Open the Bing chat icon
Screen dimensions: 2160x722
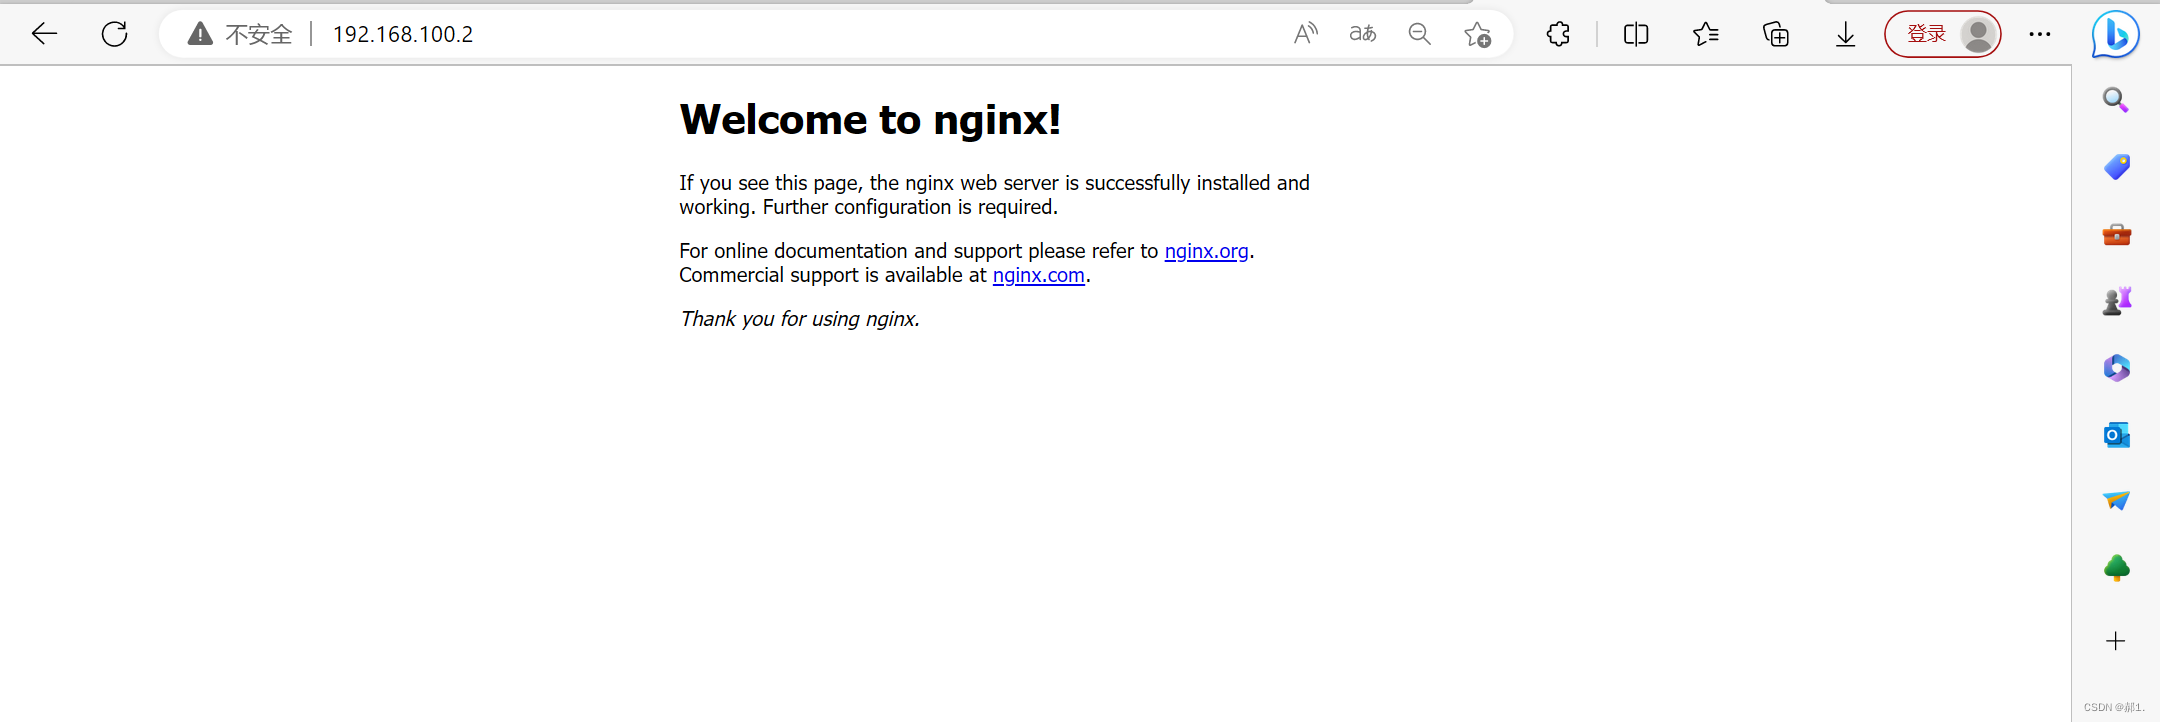(x=2116, y=35)
